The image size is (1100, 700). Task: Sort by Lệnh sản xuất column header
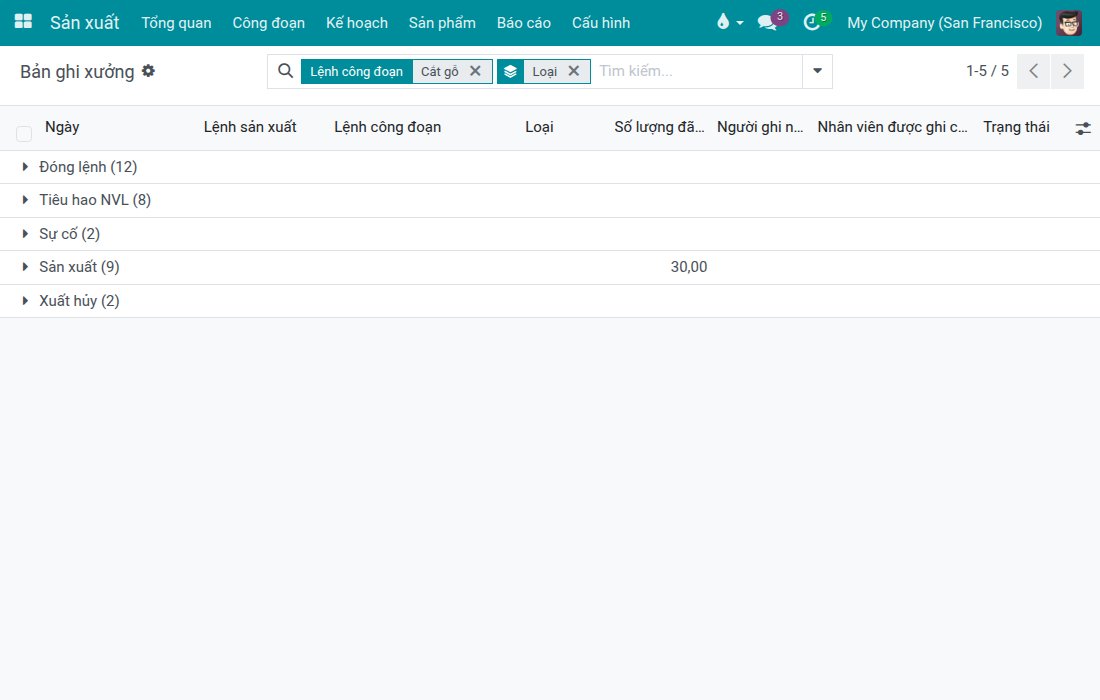coord(250,127)
